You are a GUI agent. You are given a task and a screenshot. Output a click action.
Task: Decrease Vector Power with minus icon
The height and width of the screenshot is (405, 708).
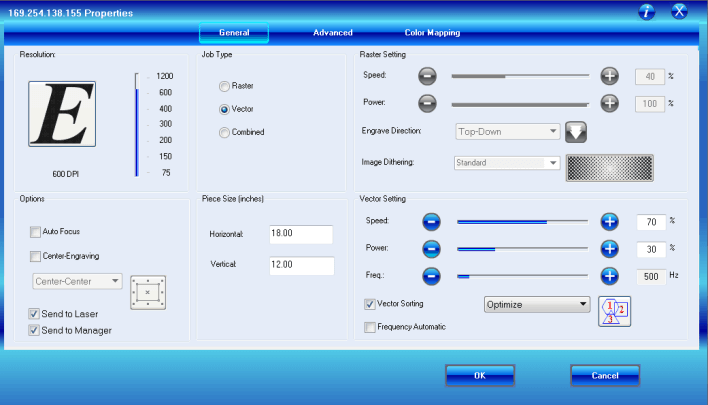431,249
